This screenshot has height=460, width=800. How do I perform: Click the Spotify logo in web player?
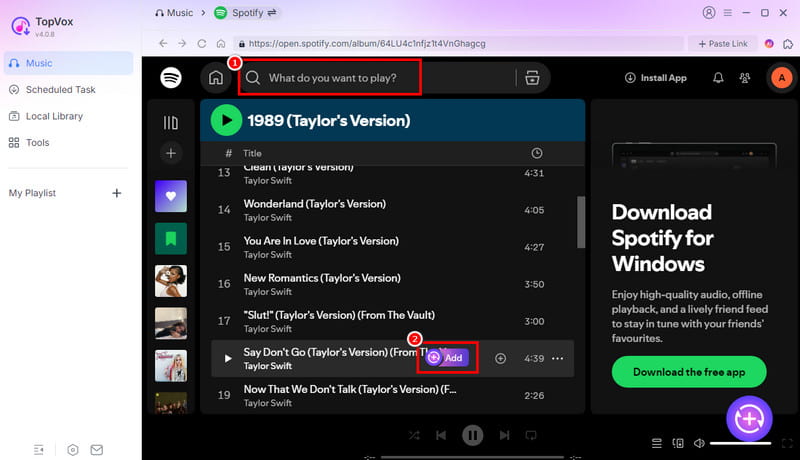tap(171, 78)
